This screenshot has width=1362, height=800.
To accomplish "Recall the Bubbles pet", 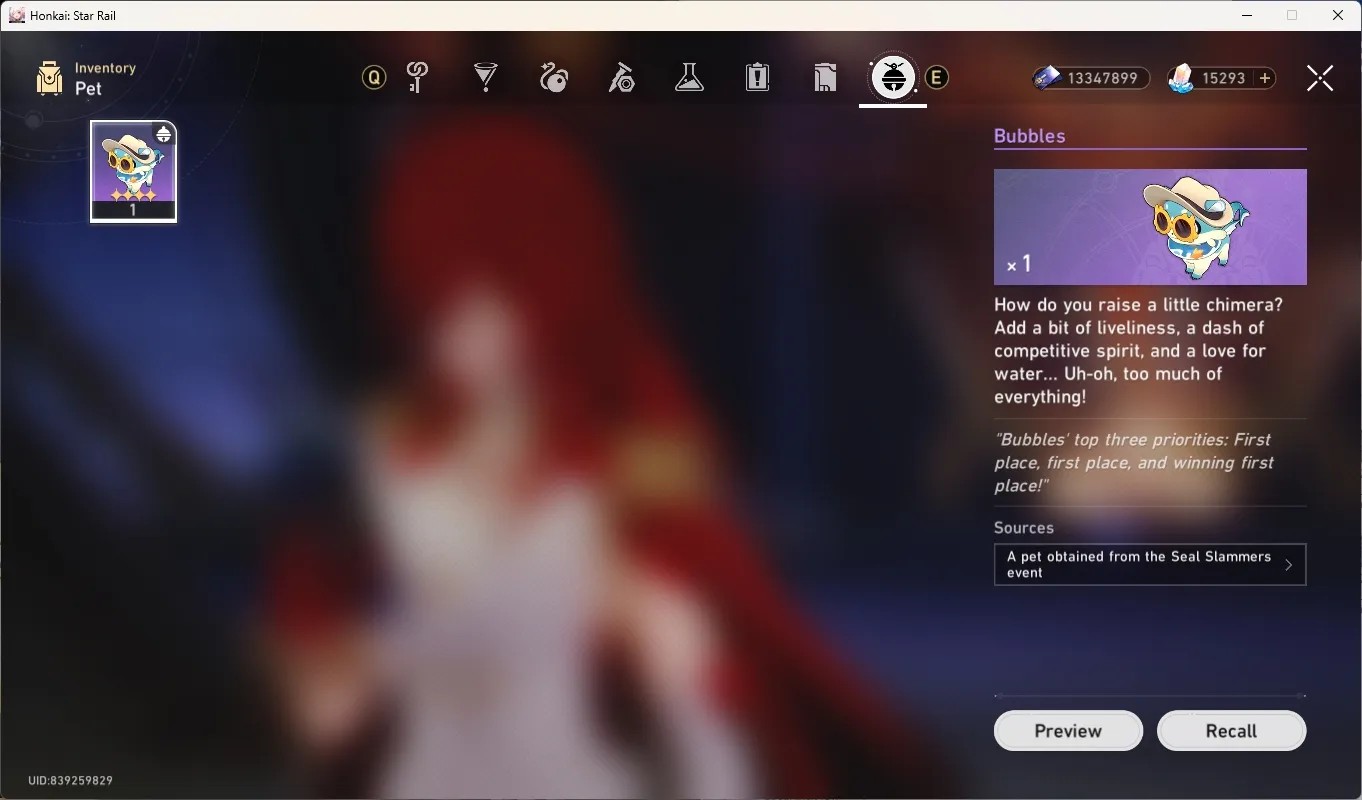I will tap(1231, 731).
